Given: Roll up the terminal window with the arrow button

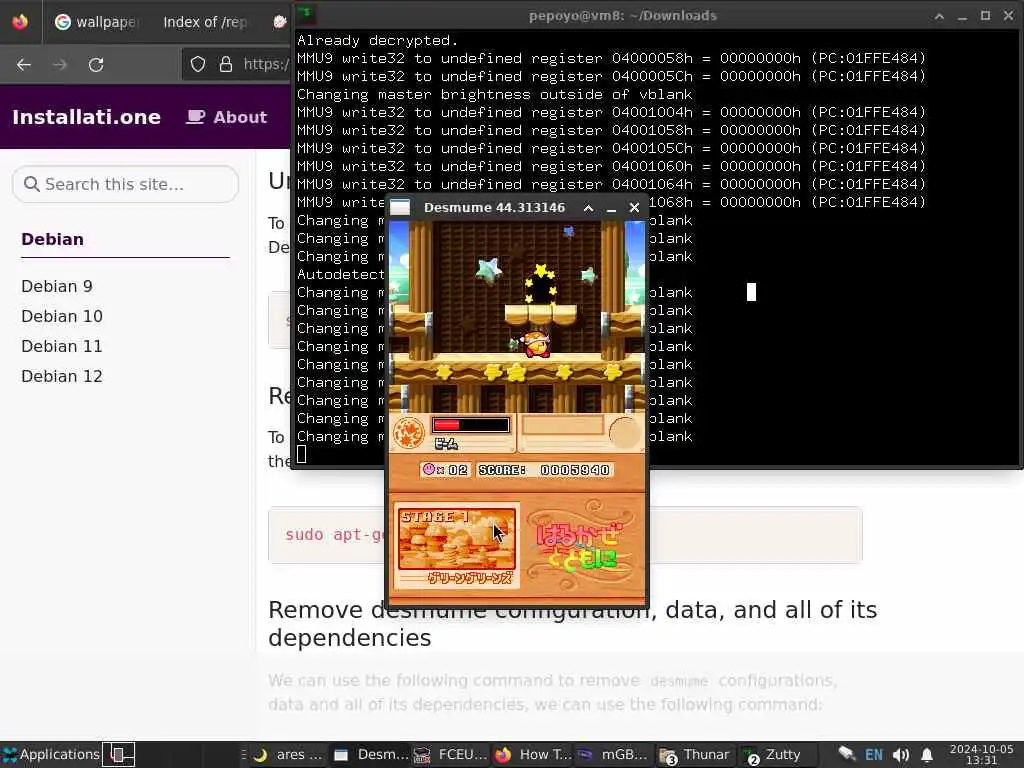Looking at the screenshot, I should point(939,16).
